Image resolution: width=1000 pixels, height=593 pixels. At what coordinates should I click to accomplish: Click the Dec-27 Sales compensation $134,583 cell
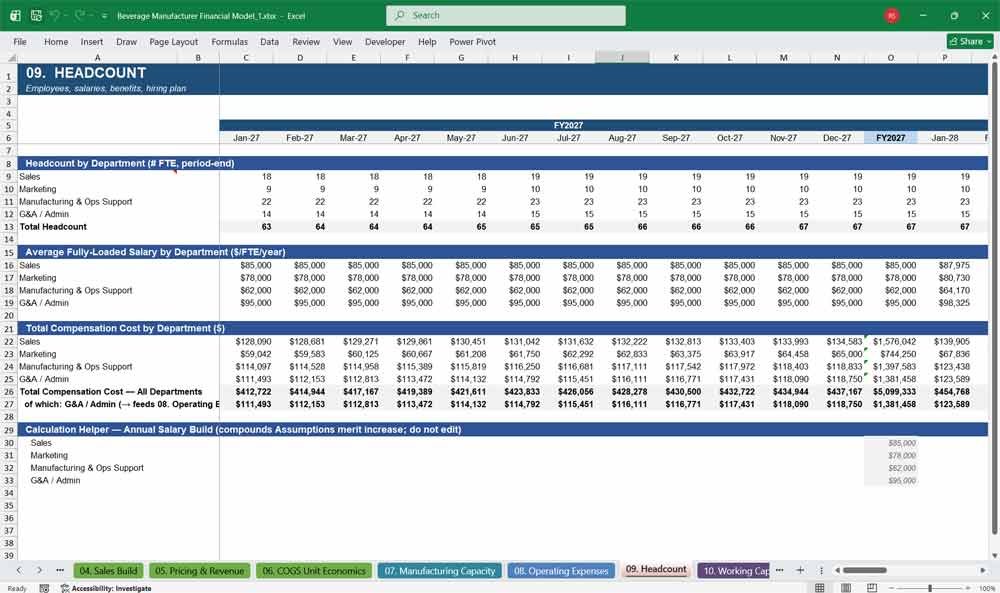pos(837,342)
